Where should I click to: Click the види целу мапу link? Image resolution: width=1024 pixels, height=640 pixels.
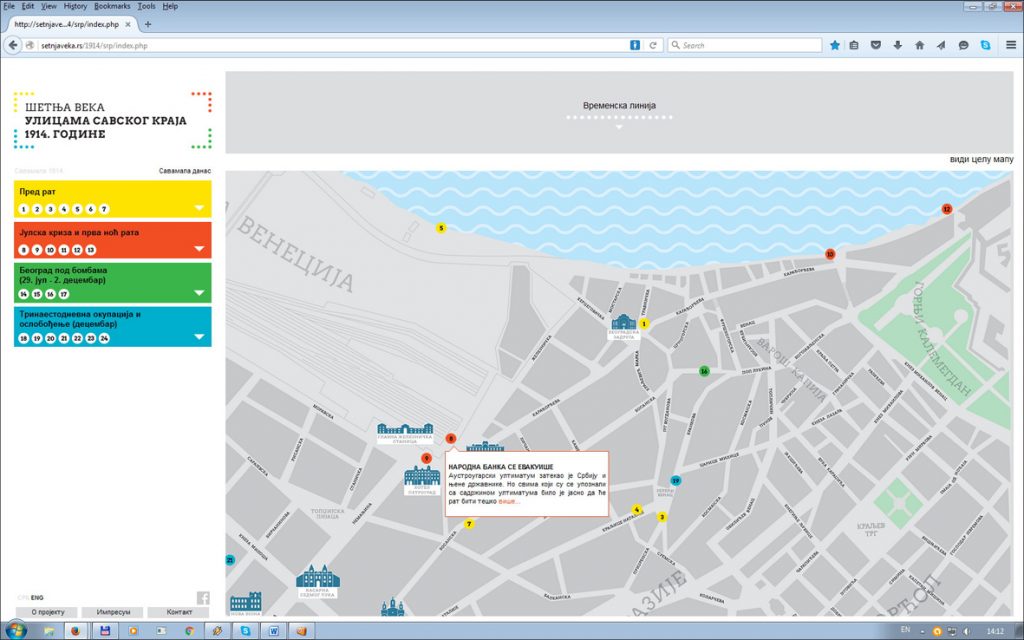tap(983, 160)
